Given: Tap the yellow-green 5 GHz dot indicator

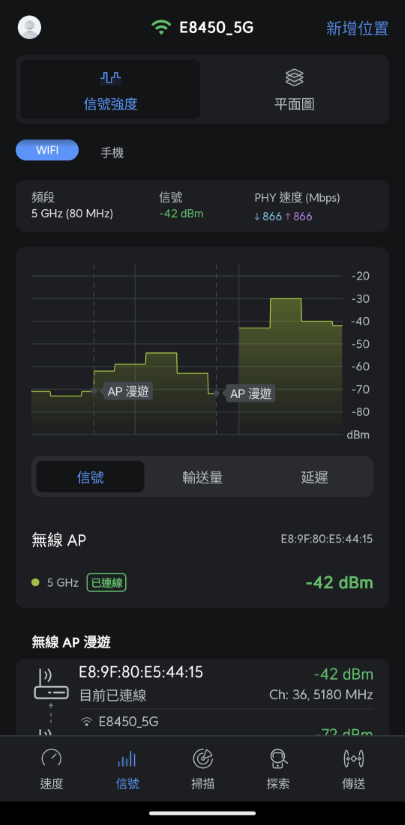Looking at the screenshot, I should (x=35, y=582).
